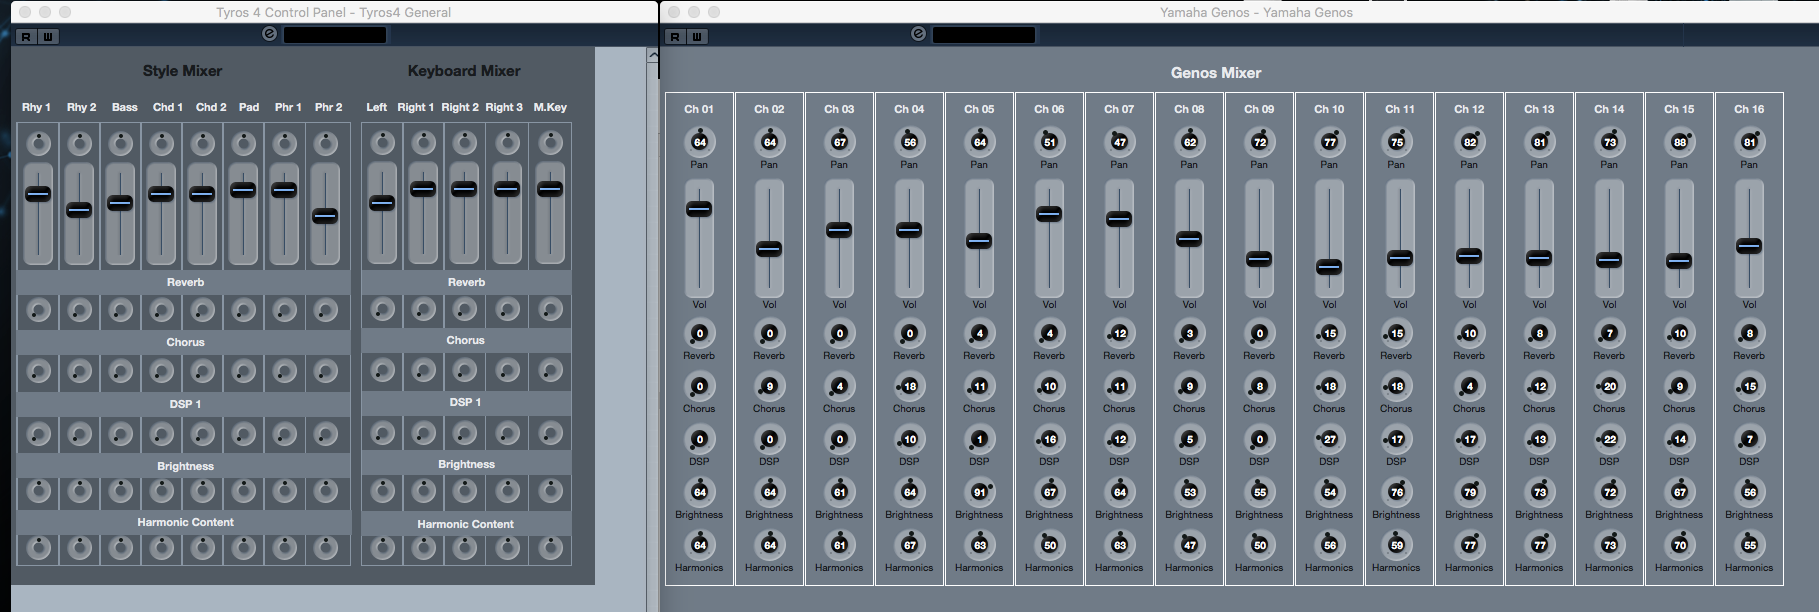Click the Phr 1 Brightness knob in Style Mixer
Screen dimensions: 1819x612
284,491
